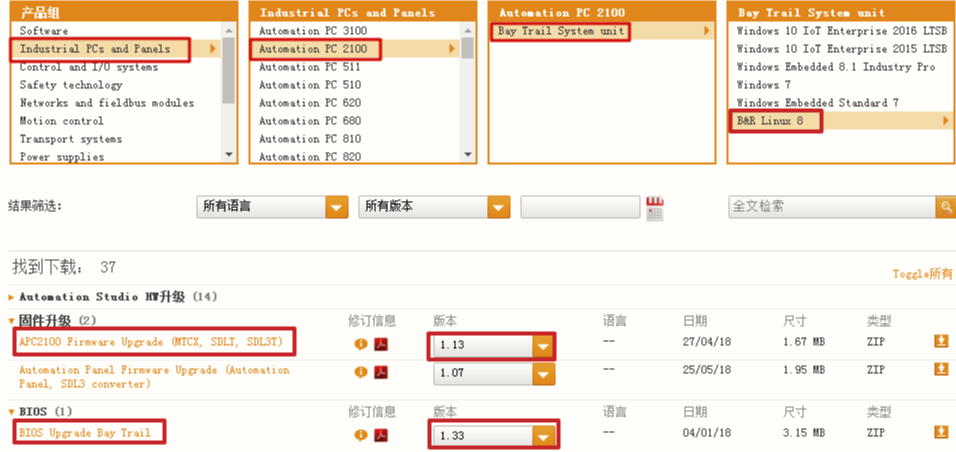
Task: Open APC2100 Firmware Upgrade download link
Action: [151, 342]
